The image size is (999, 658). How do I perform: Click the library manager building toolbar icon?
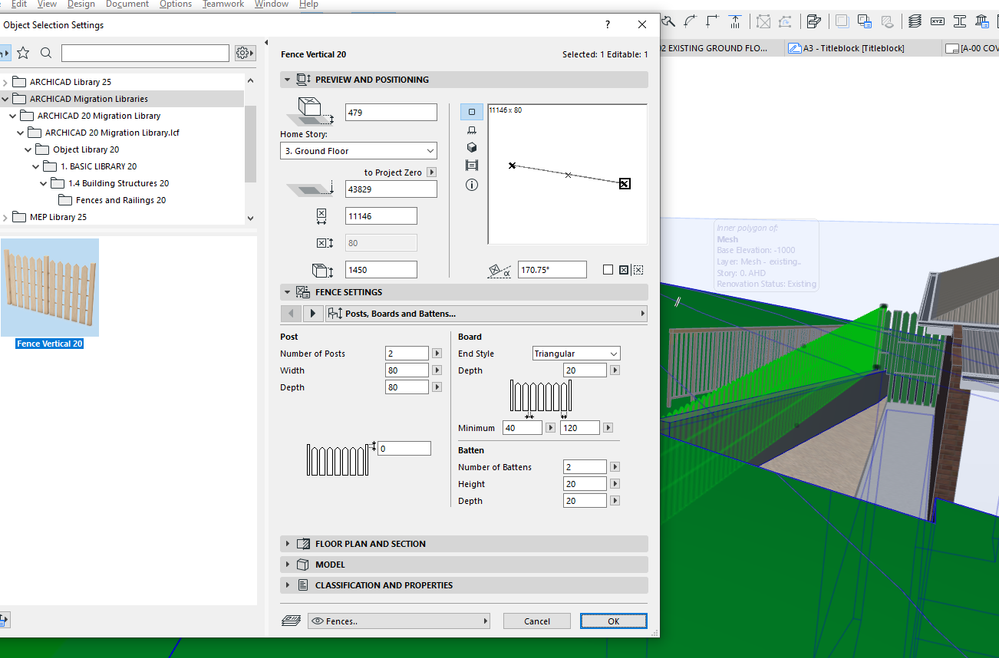[x=981, y=22]
